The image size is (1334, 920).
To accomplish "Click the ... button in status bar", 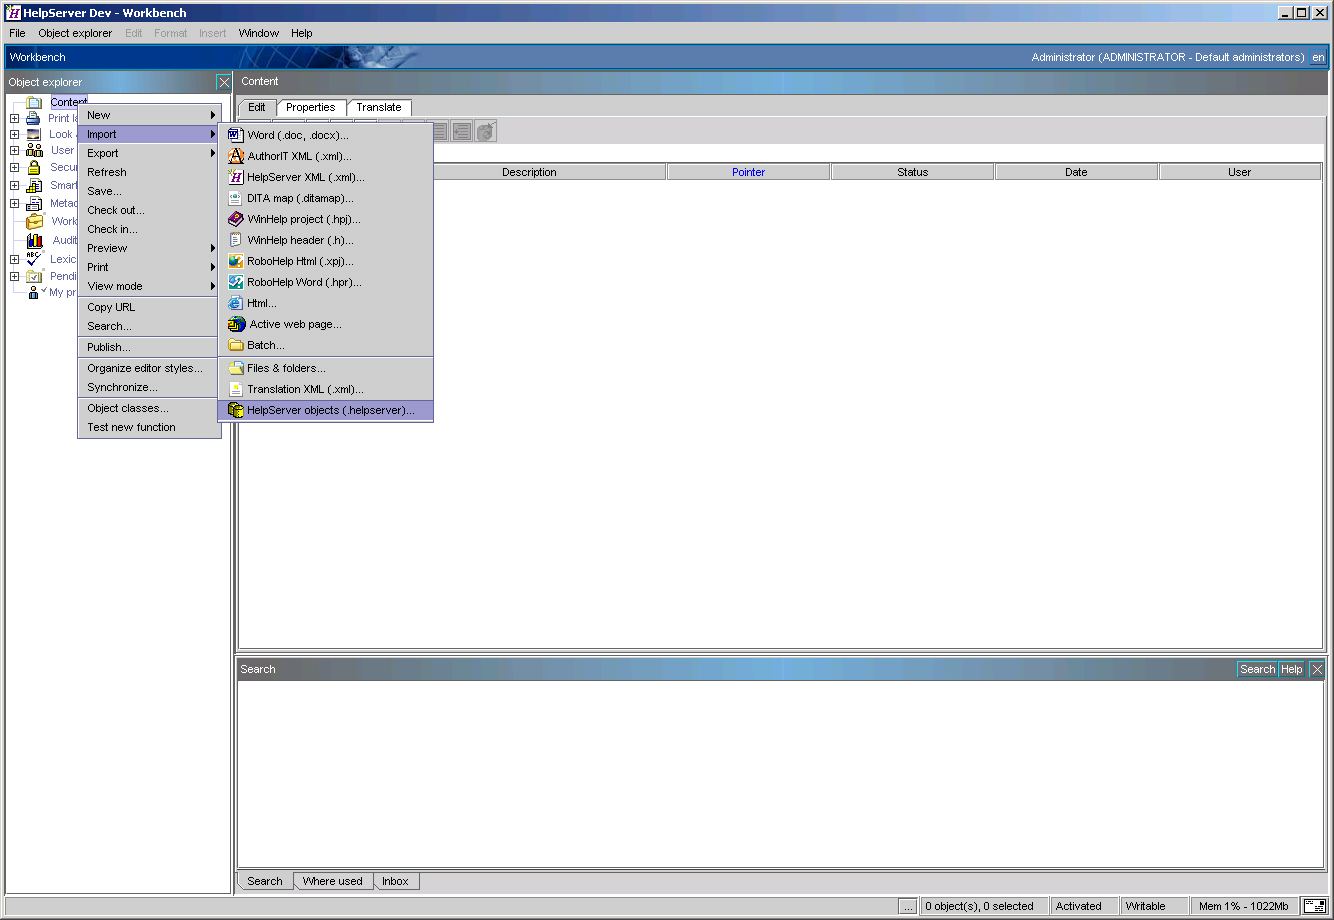I will (908, 906).
